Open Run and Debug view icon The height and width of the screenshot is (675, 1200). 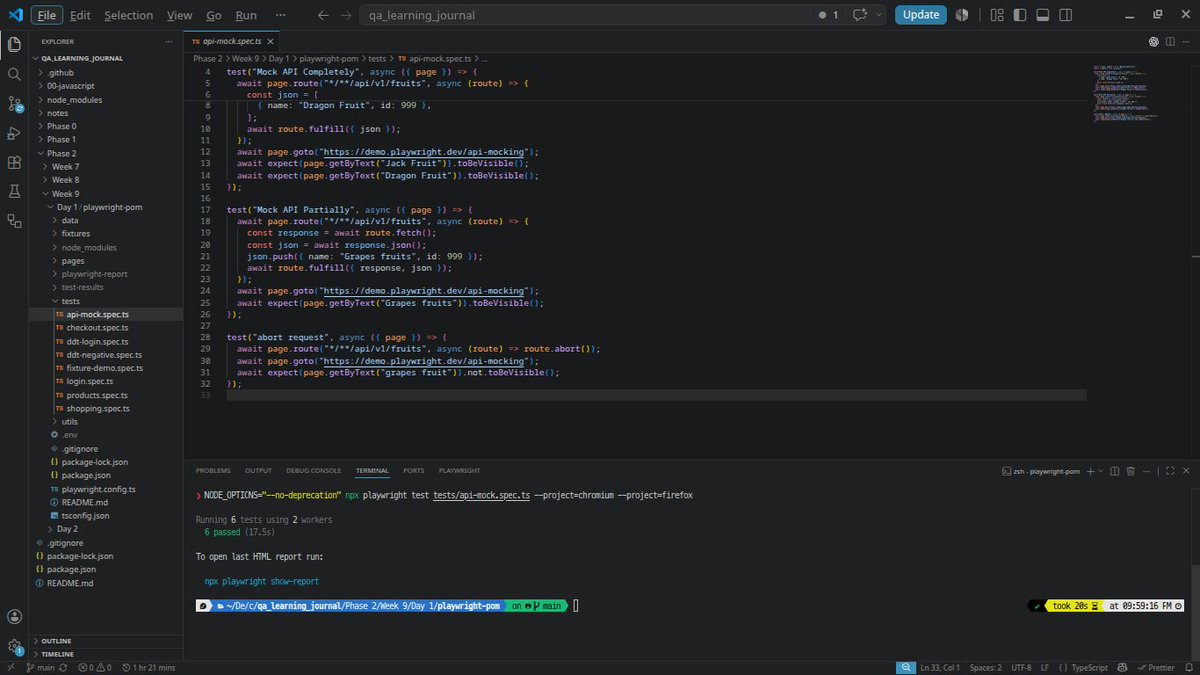point(14,133)
